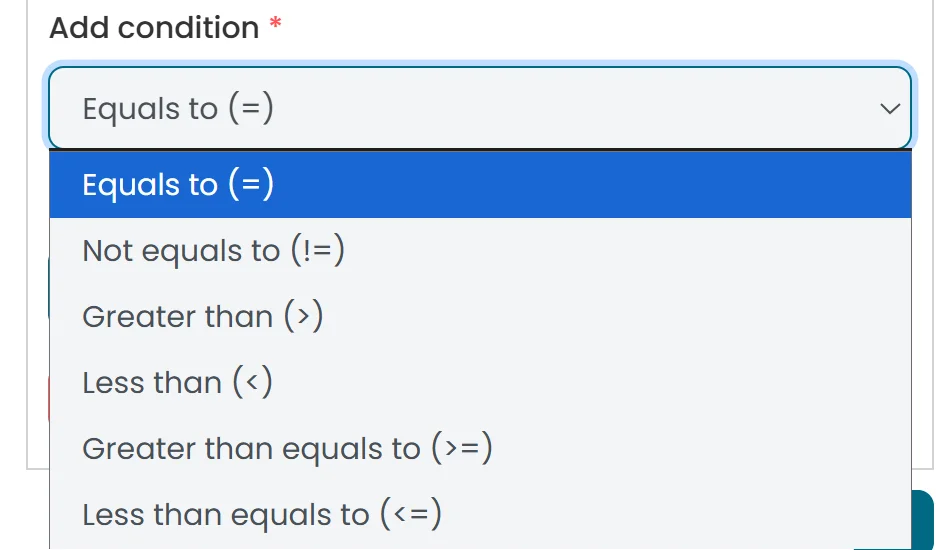Click the selected 'Equals to (=)' field text
This screenshot has width=952, height=550.
(178, 108)
